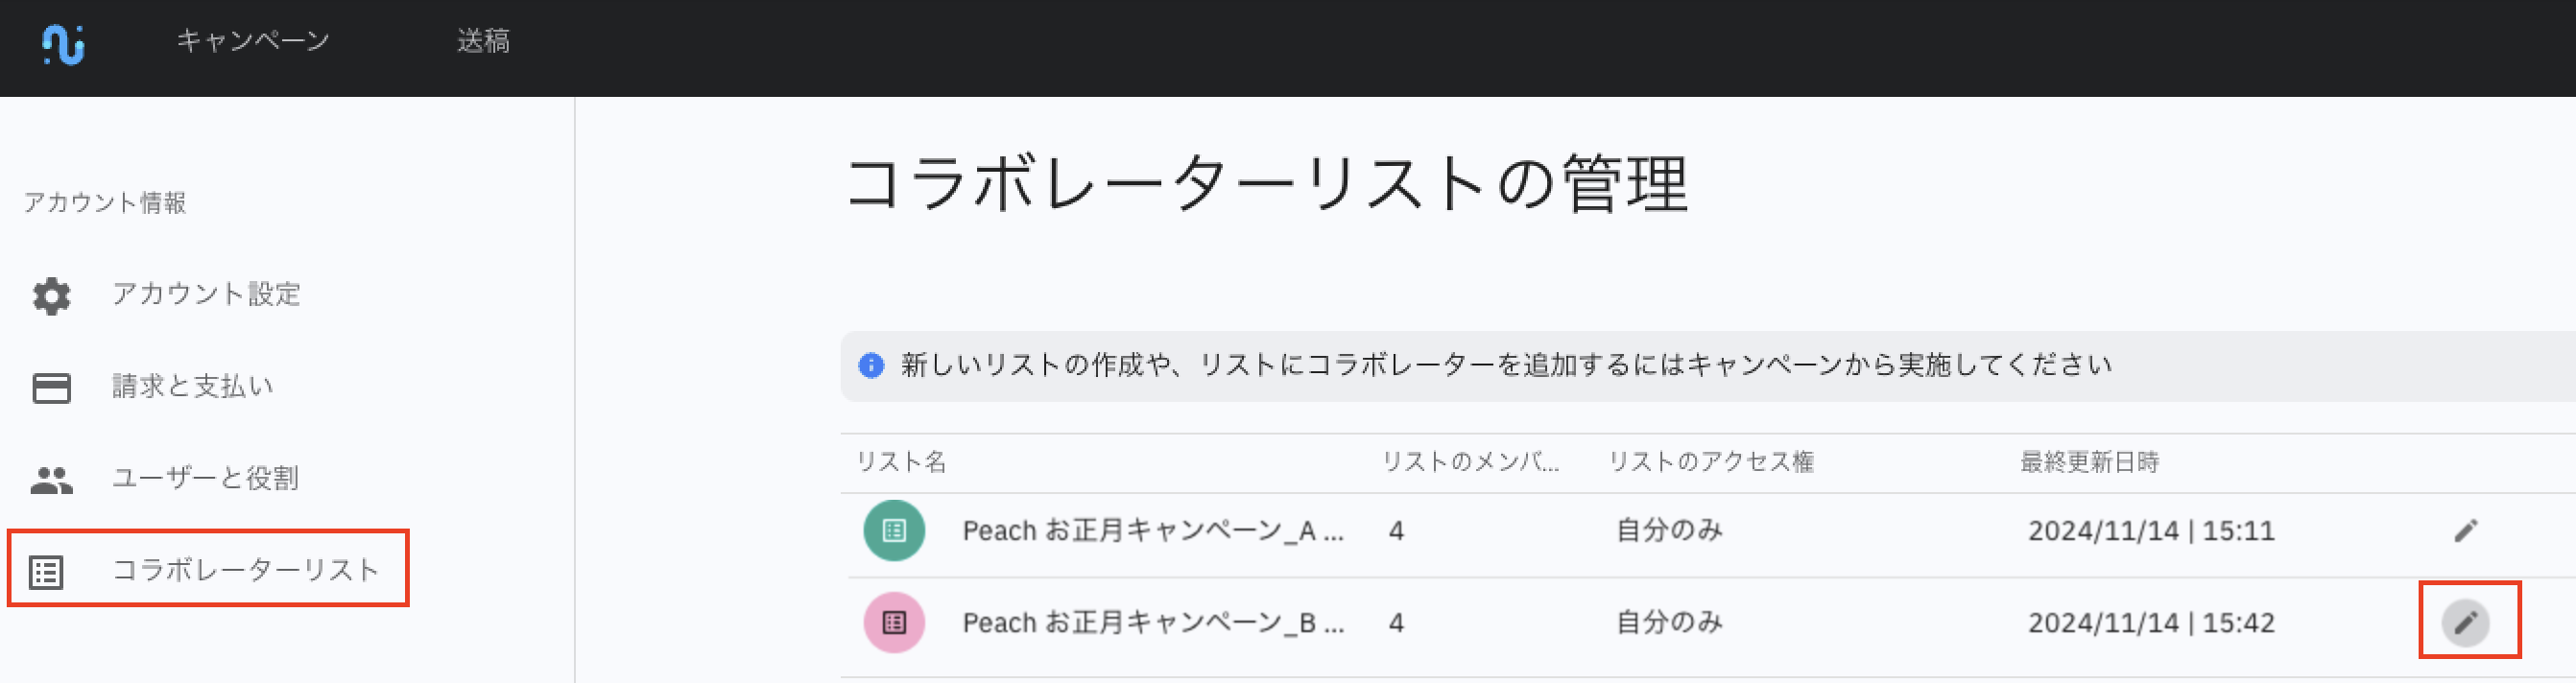
Task: Open Peach お正月キャンペーン_A list name
Action: [1152, 530]
